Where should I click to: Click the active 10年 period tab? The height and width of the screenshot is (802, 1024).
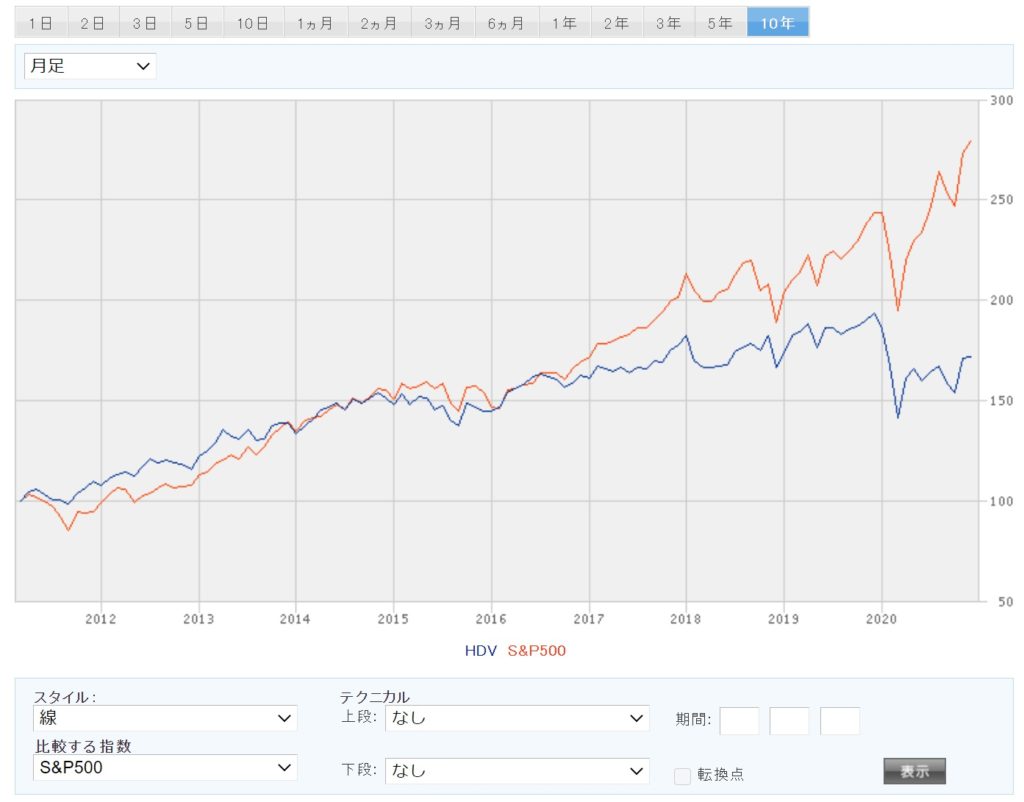click(777, 23)
